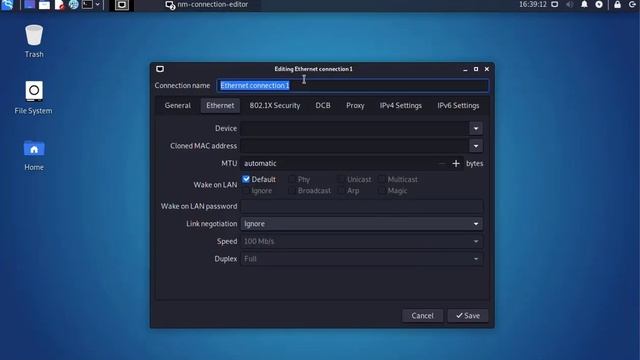Select the Ethernet tab
The image size is (640, 360).
[x=220, y=105]
